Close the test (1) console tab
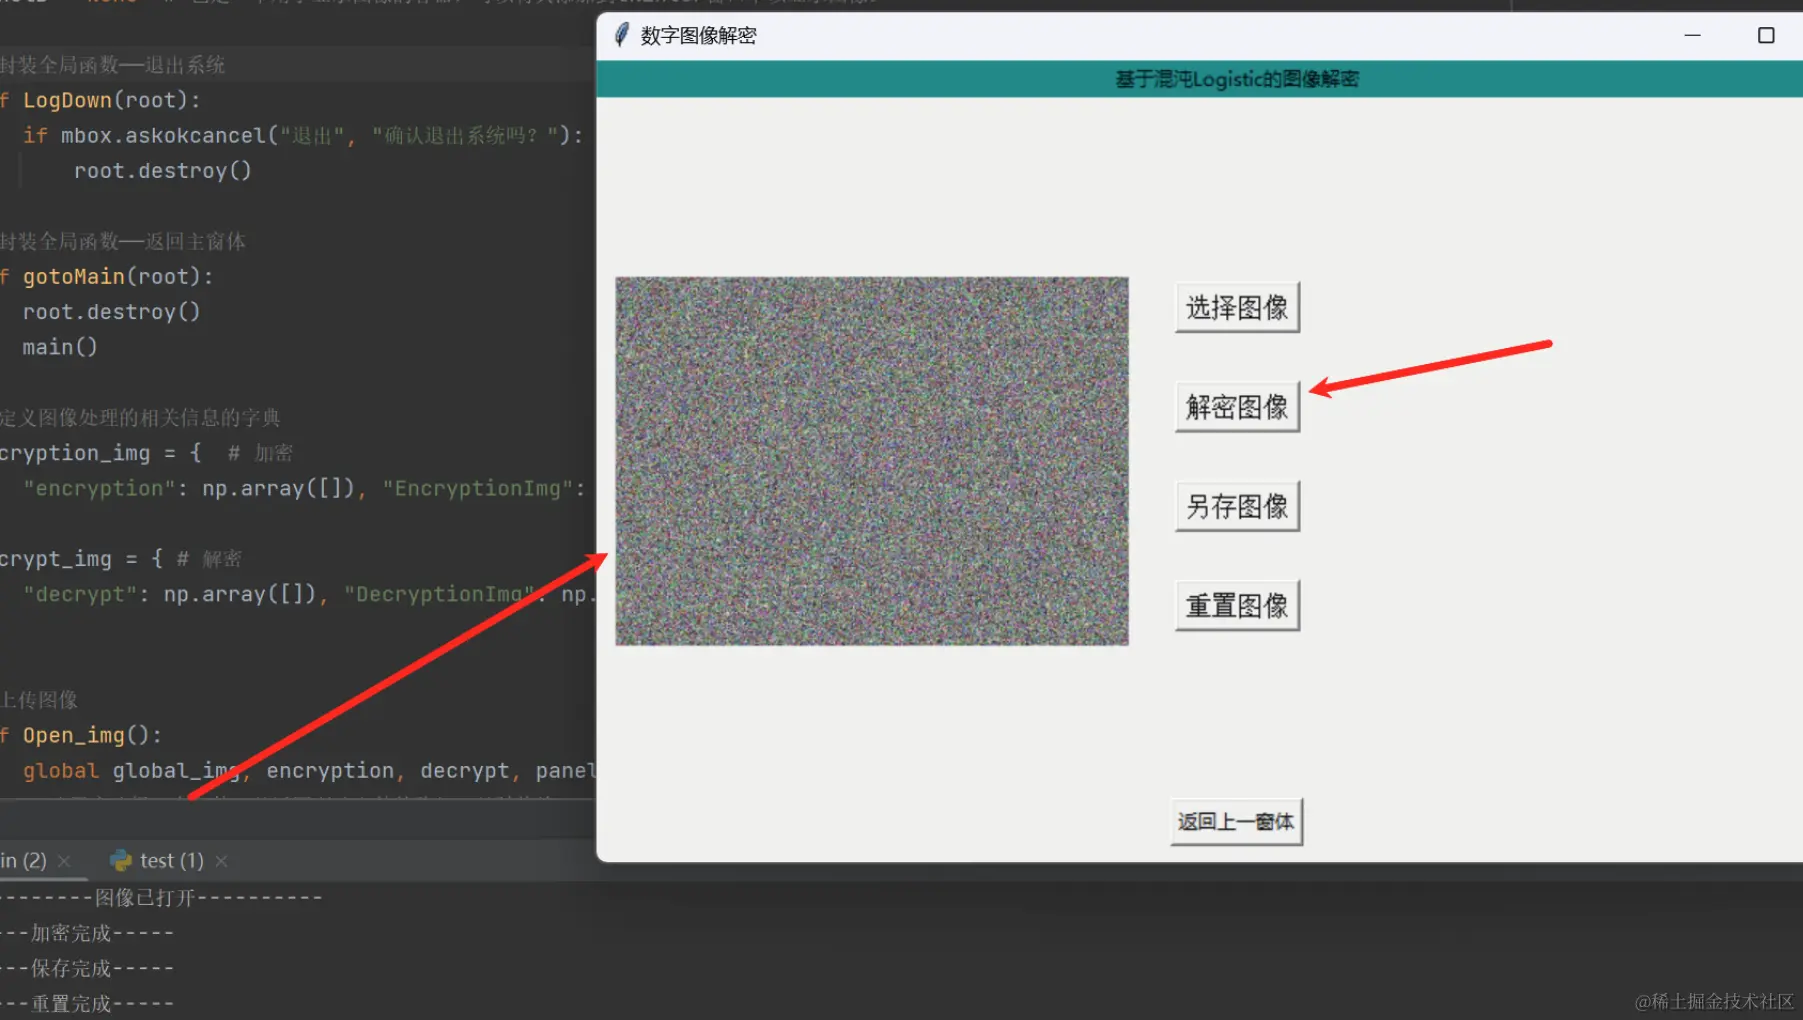 pyautogui.click(x=221, y=860)
